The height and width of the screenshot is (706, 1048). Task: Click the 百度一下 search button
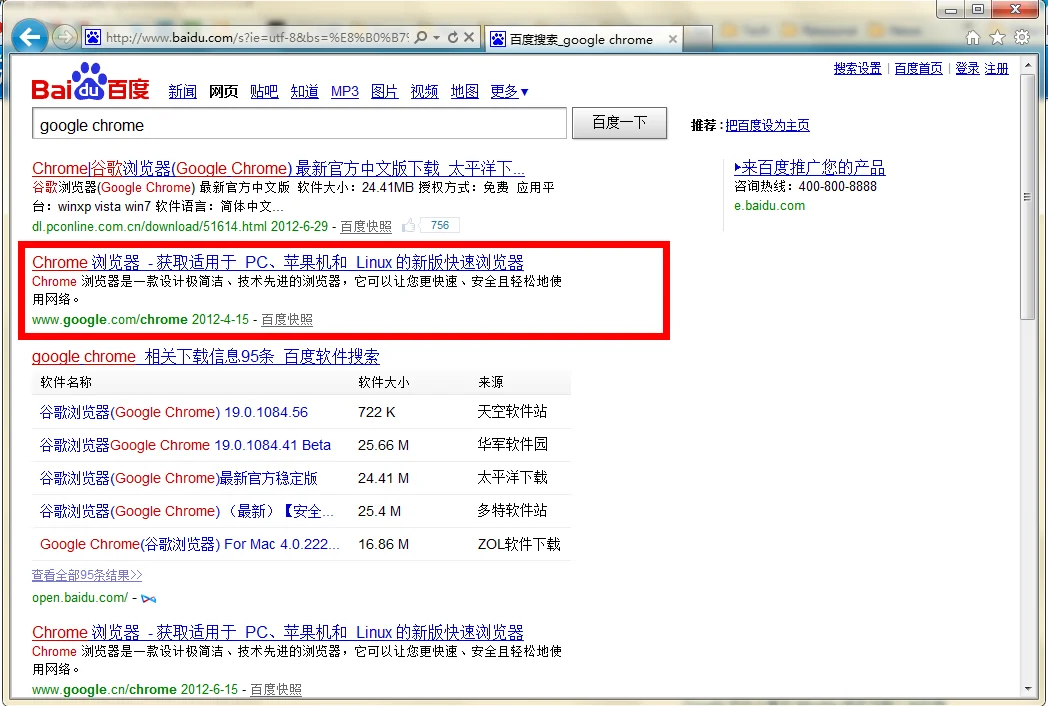[620, 123]
